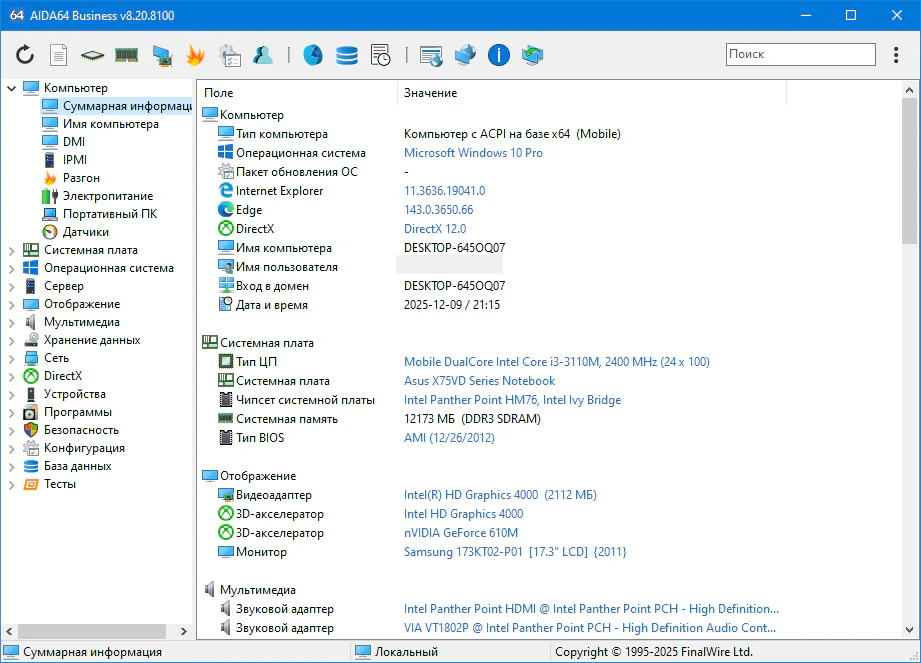Image resolution: width=921 pixels, height=663 pixels.
Task: Select Датчики in the sidebar tree
Action: pos(86,232)
